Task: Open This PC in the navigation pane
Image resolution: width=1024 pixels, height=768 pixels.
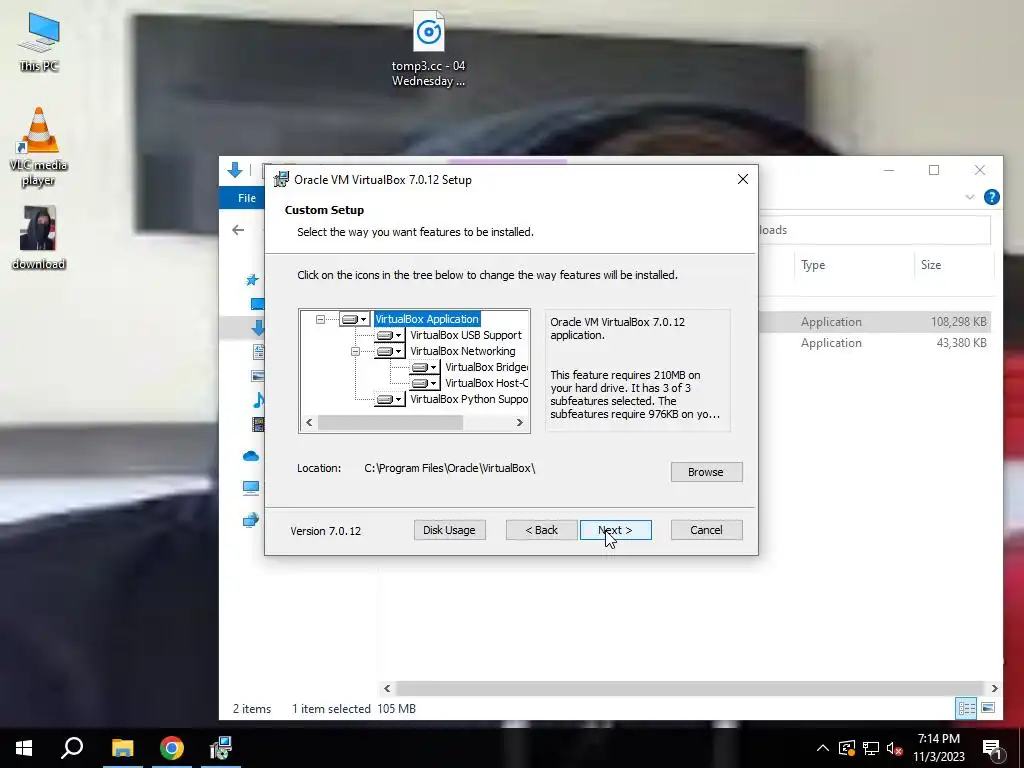Action: (x=251, y=487)
